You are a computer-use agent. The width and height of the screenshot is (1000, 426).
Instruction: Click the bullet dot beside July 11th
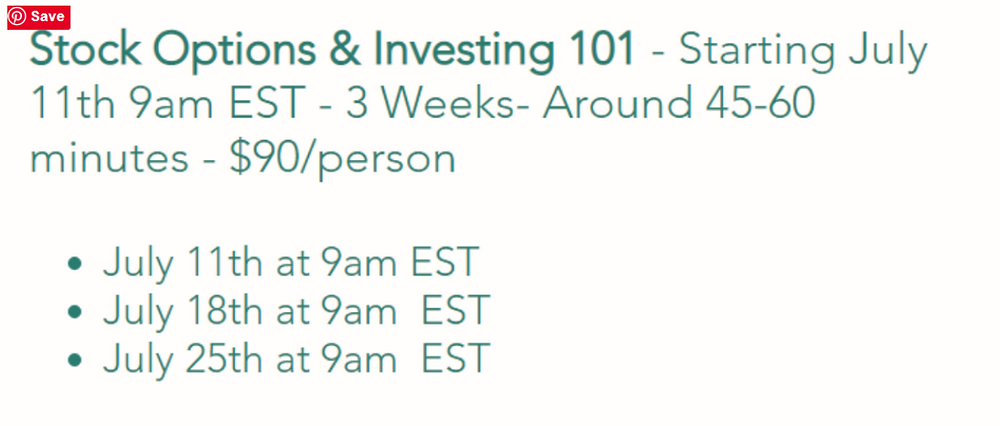tap(75, 264)
